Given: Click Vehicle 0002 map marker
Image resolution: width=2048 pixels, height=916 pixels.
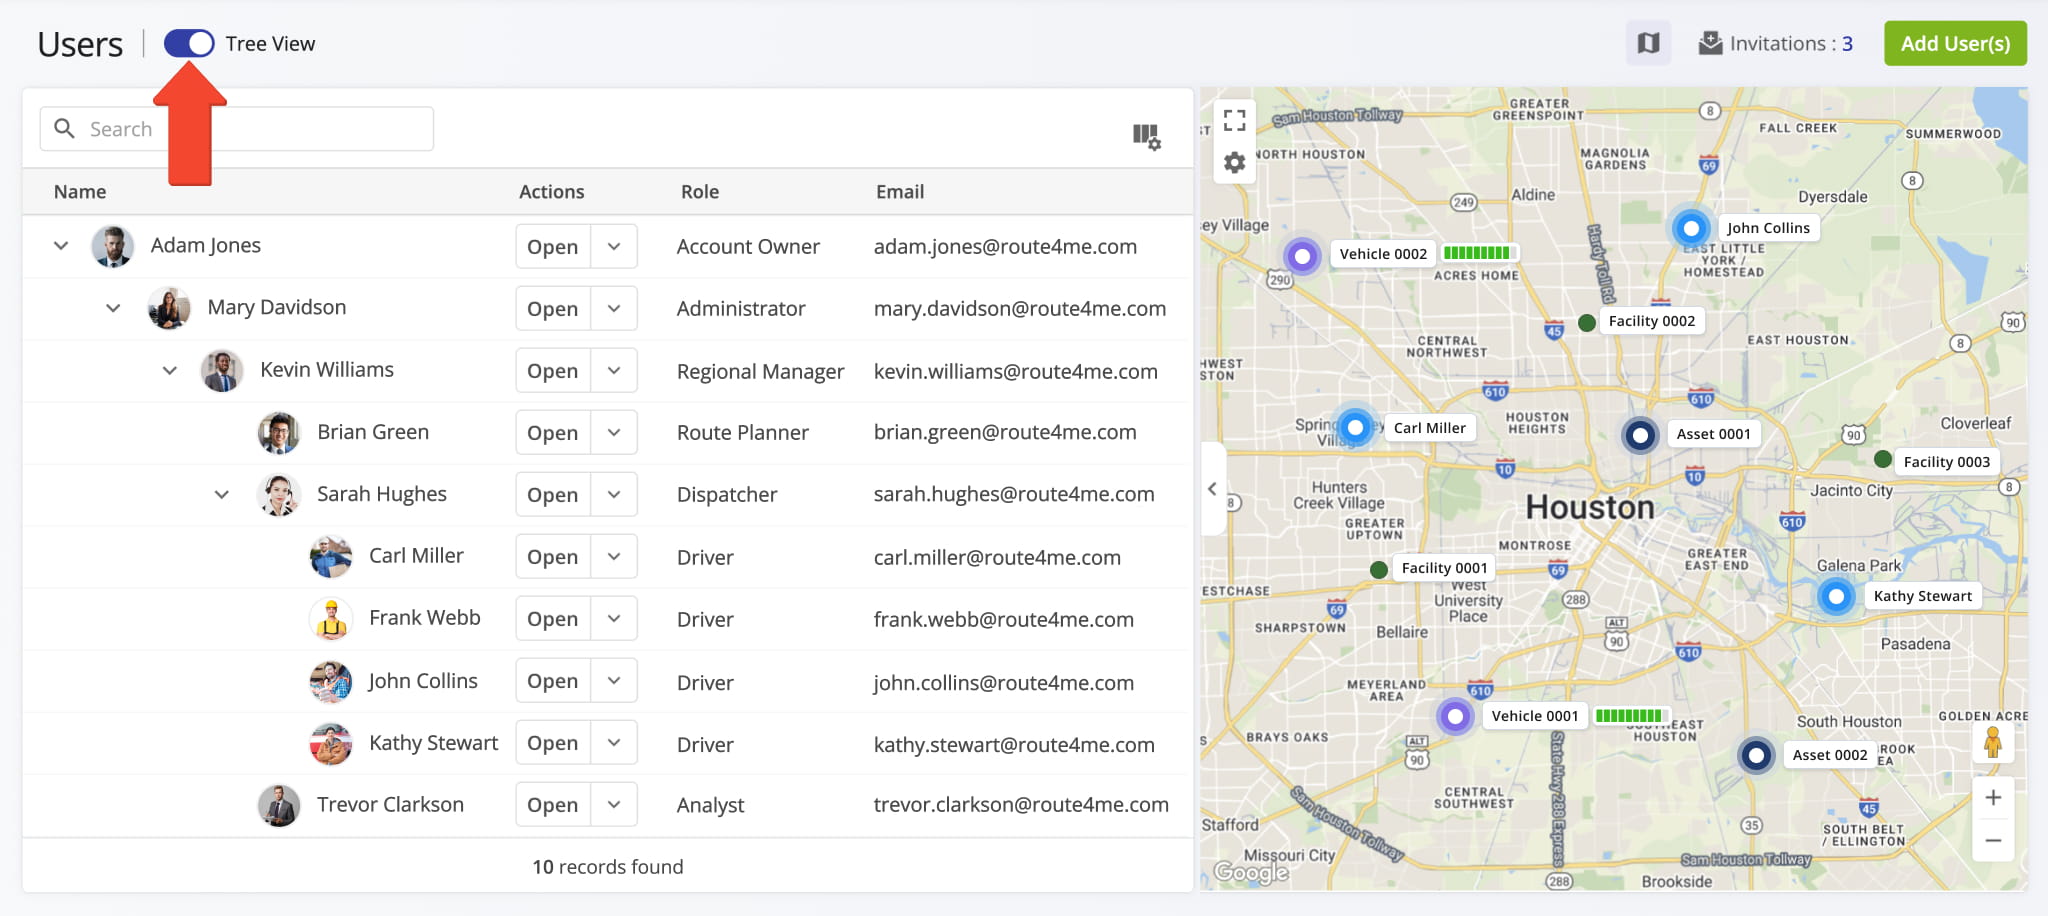Looking at the screenshot, I should (x=1302, y=256).
